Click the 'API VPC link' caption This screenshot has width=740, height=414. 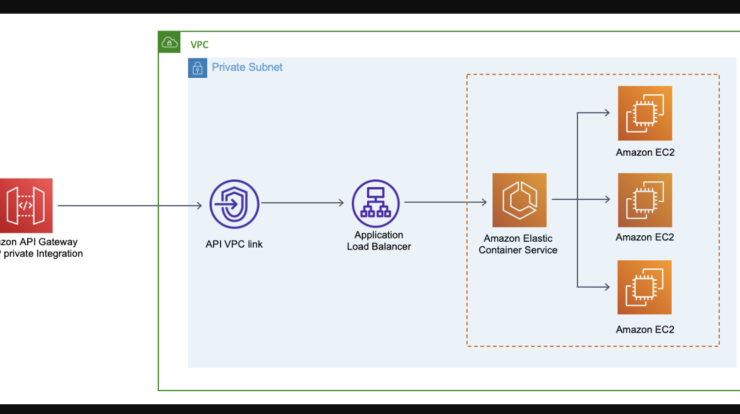click(x=234, y=244)
